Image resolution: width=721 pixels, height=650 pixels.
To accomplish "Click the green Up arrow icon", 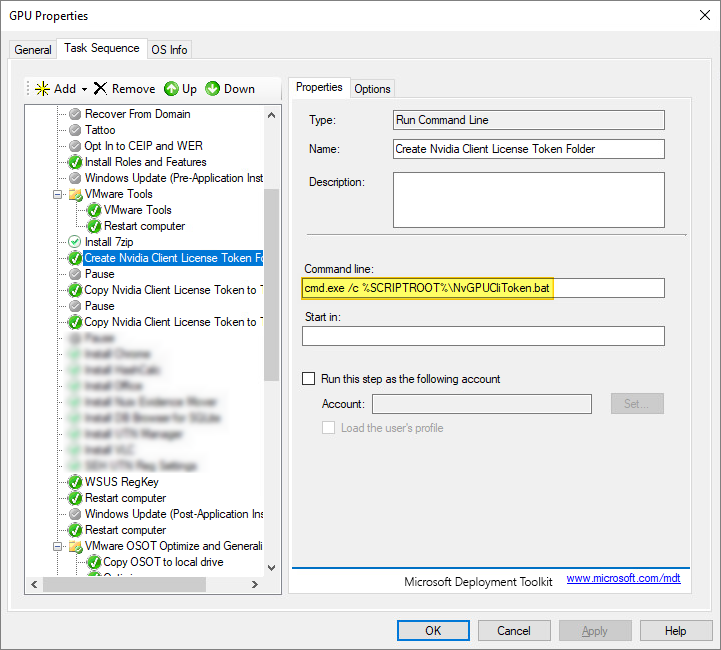I will [171, 89].
